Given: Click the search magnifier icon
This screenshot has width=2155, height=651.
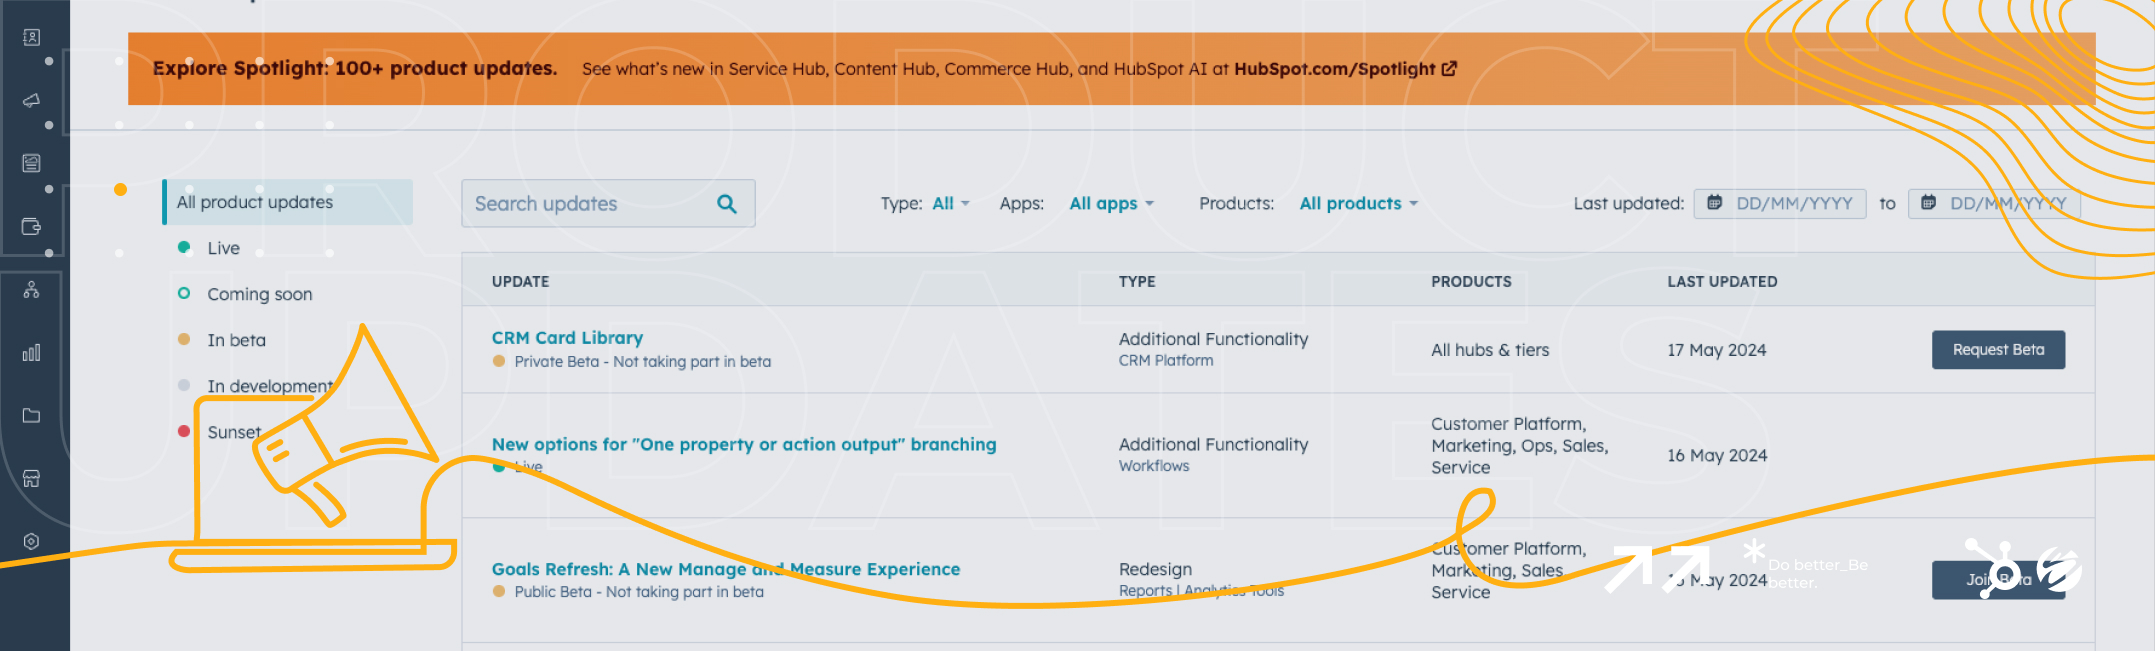Looking at the screenshot, I should pyautogui.click(x=727, y=204).
